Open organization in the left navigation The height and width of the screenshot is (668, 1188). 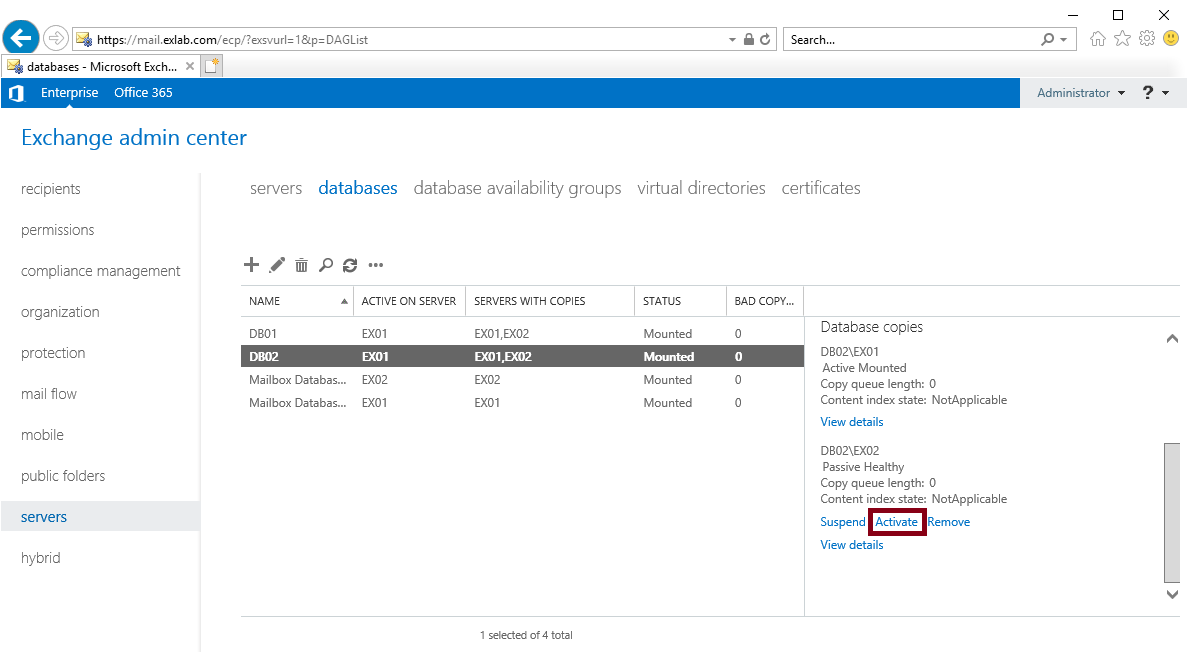60,311
